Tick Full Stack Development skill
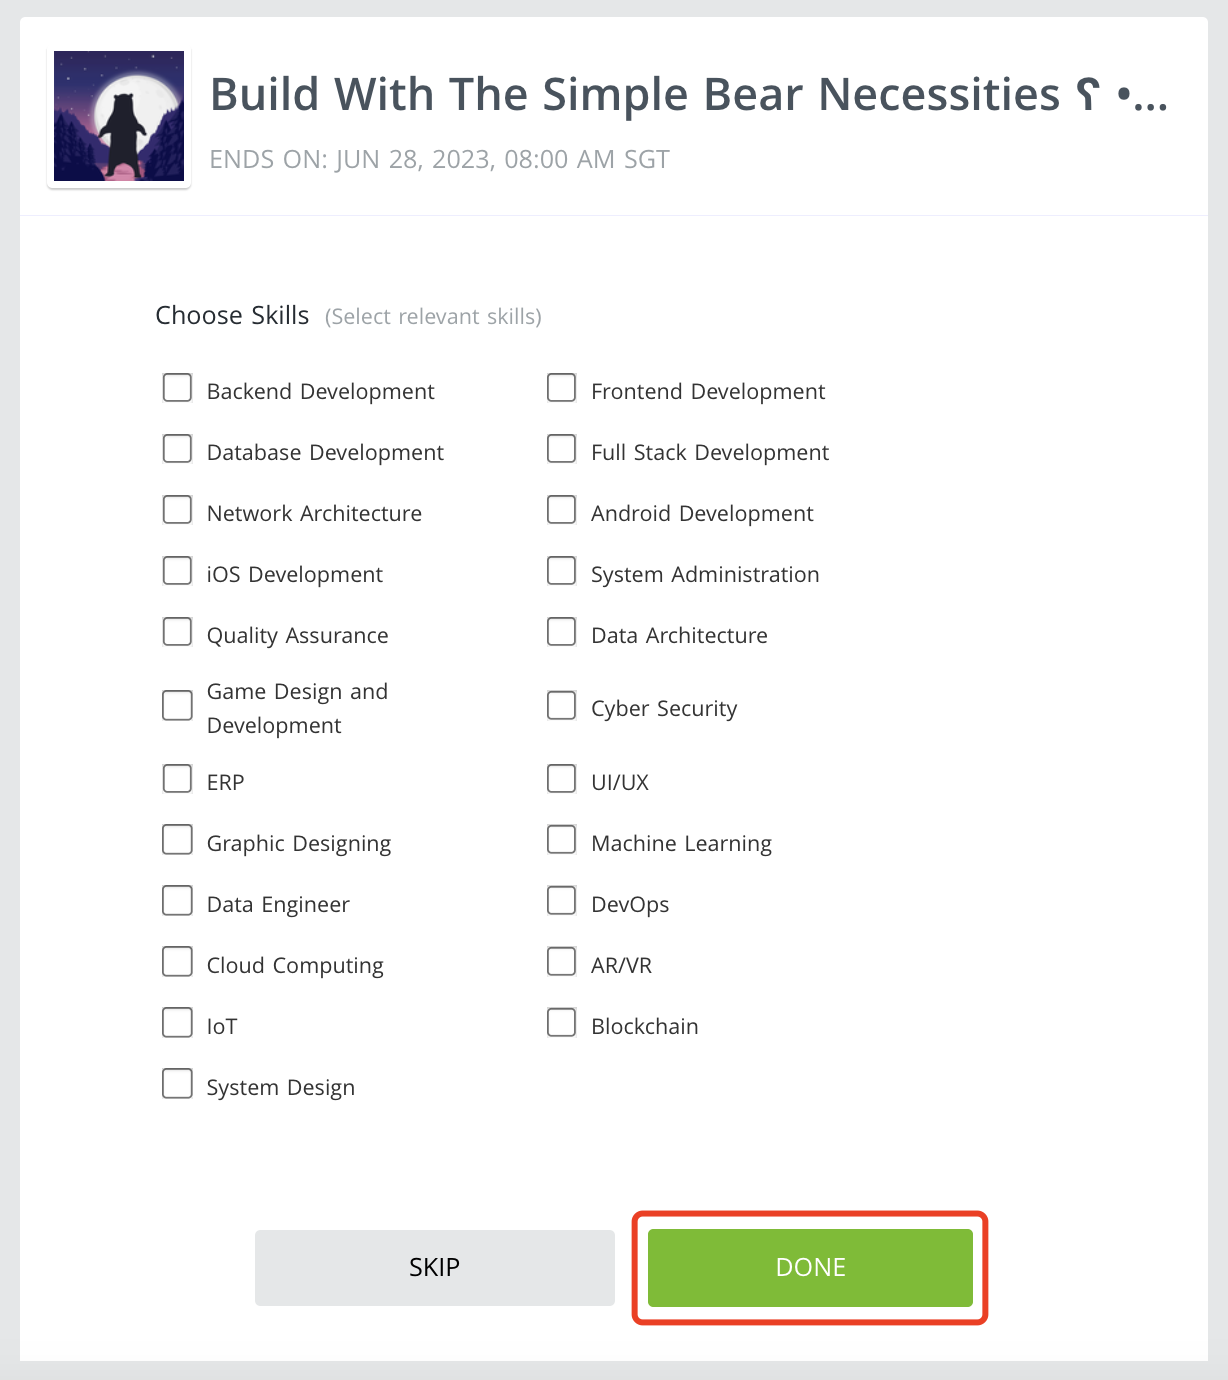The image size is (1228, 1380). pyautogui.click(x=561, y=449)
